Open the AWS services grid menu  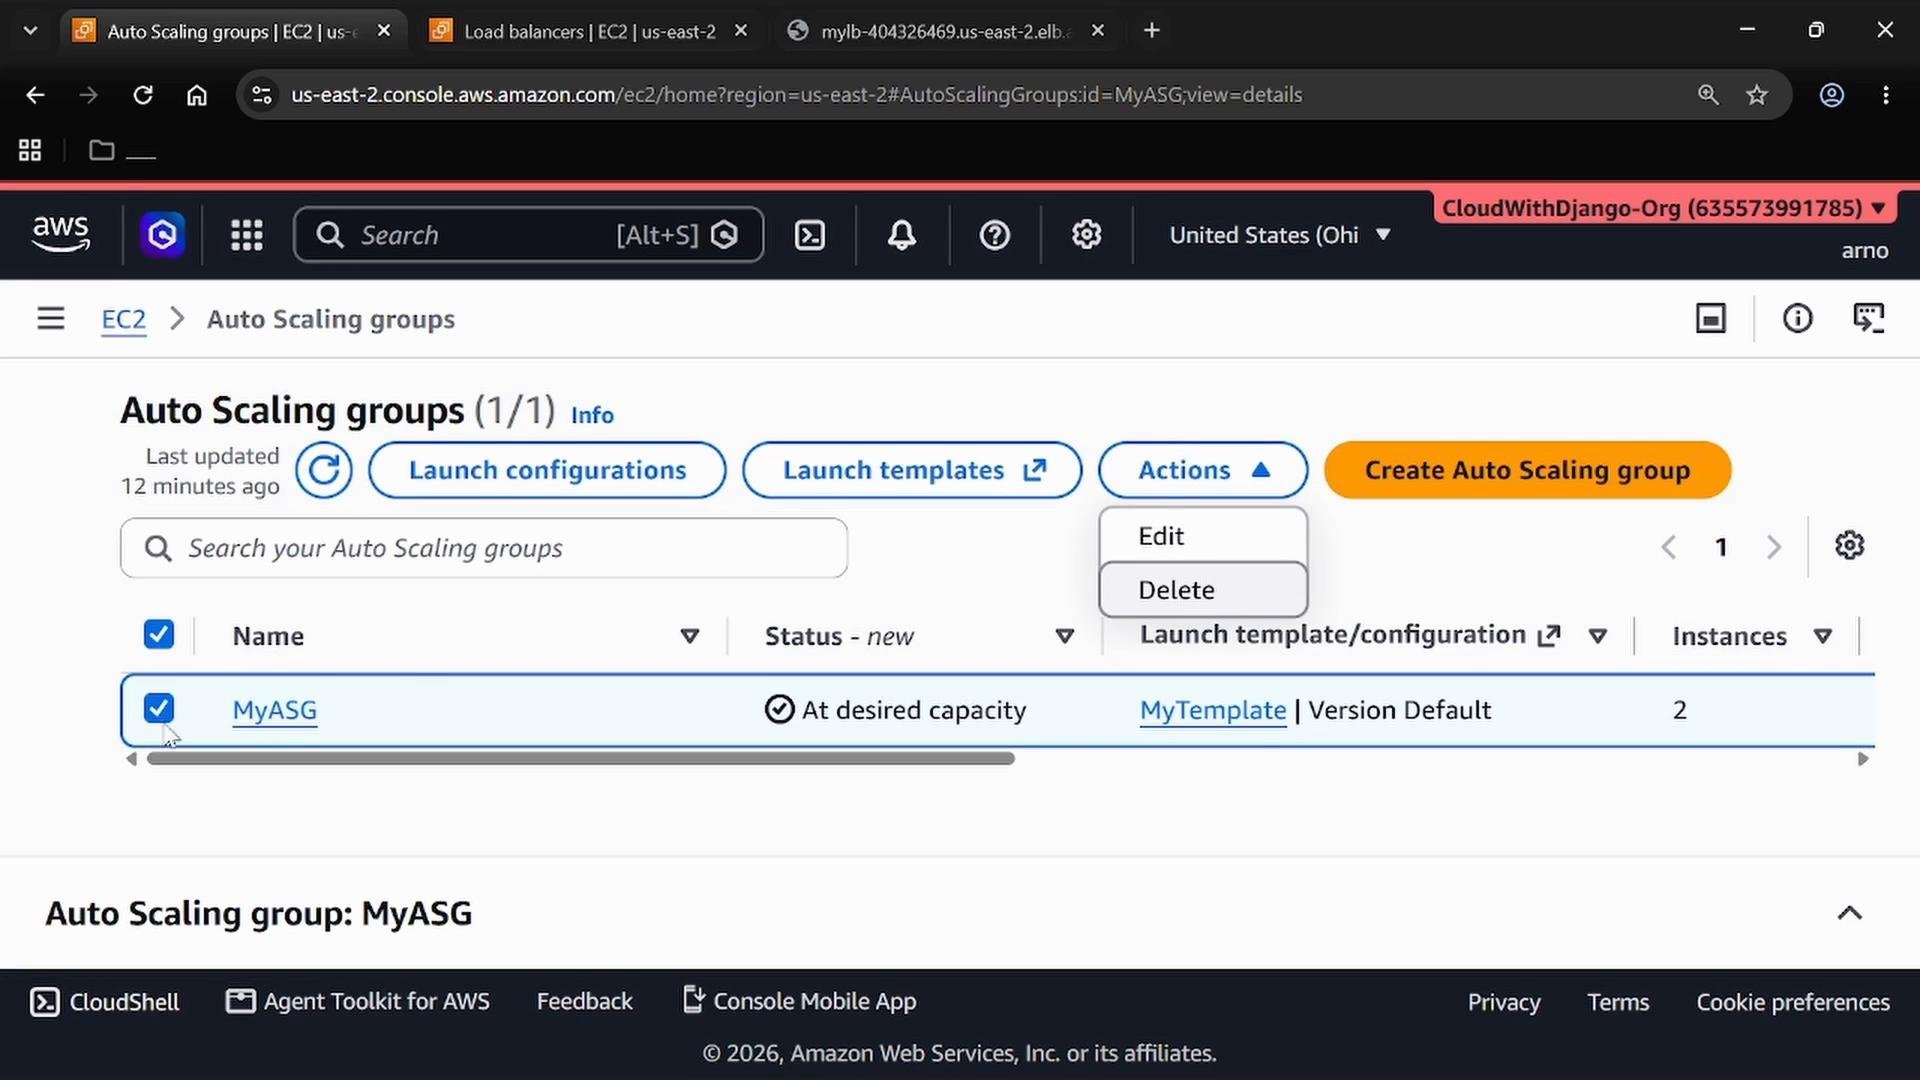coord(246,235)
